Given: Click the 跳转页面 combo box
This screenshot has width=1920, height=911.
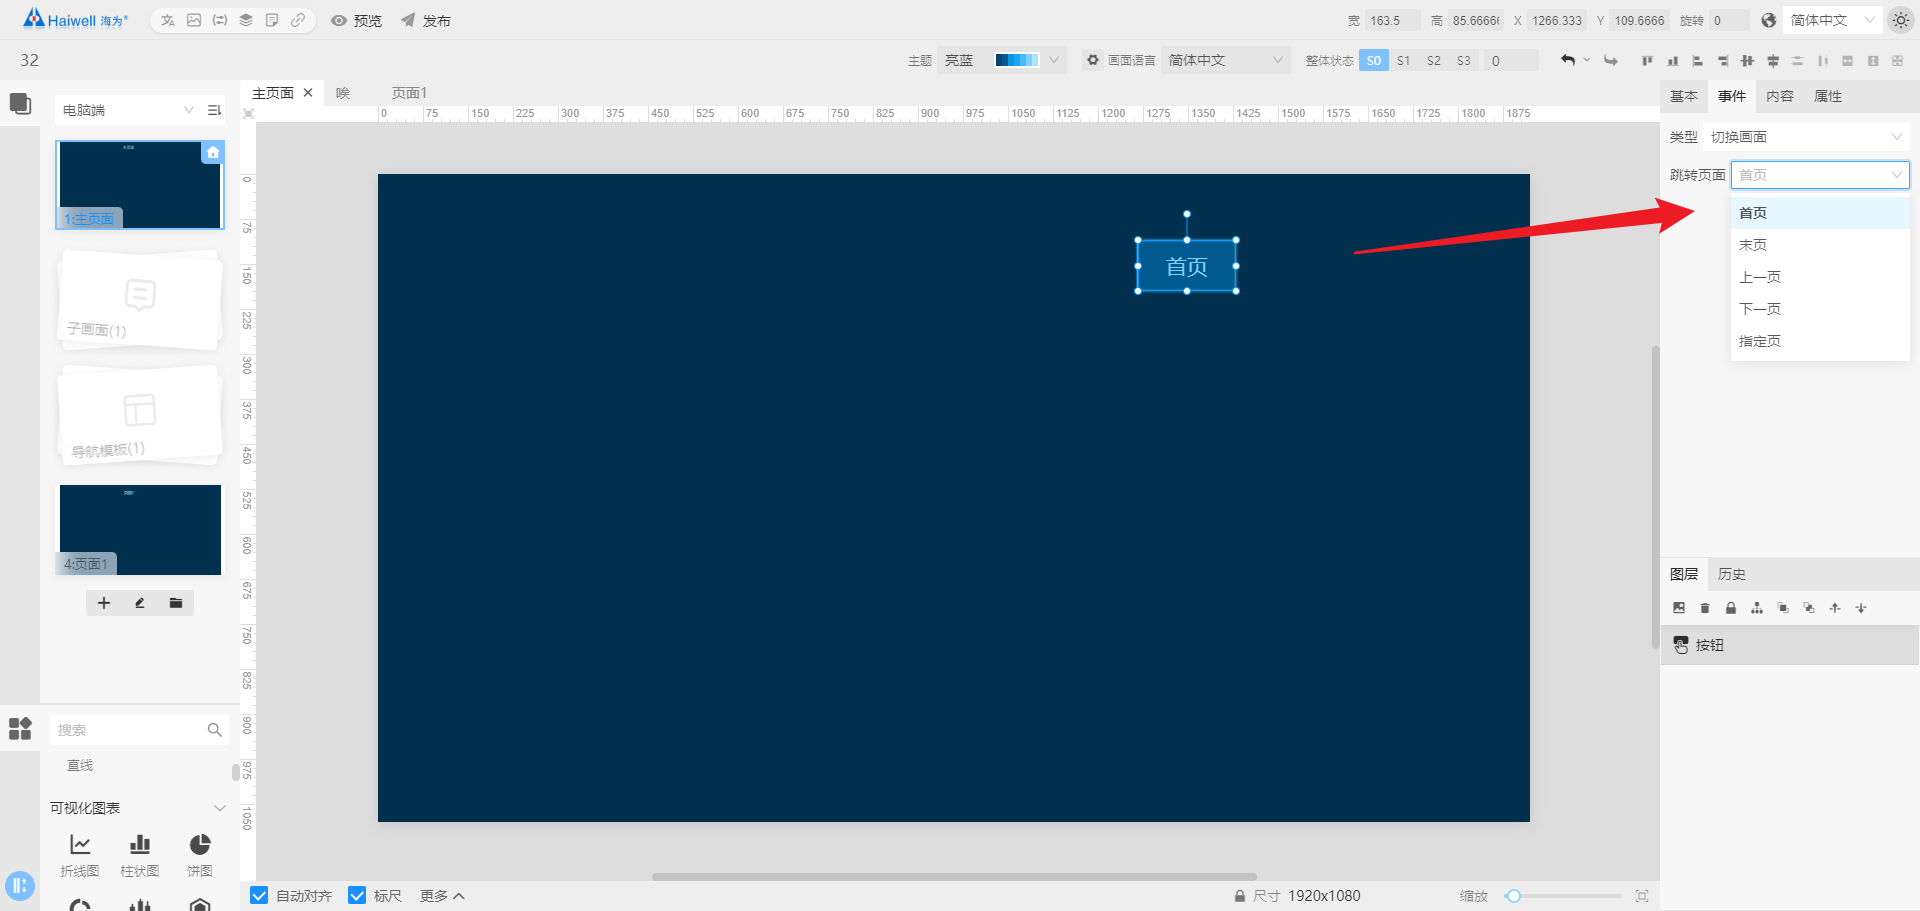Looking at the screenshot, I should pyautogui.click(x=1820, y=175).
